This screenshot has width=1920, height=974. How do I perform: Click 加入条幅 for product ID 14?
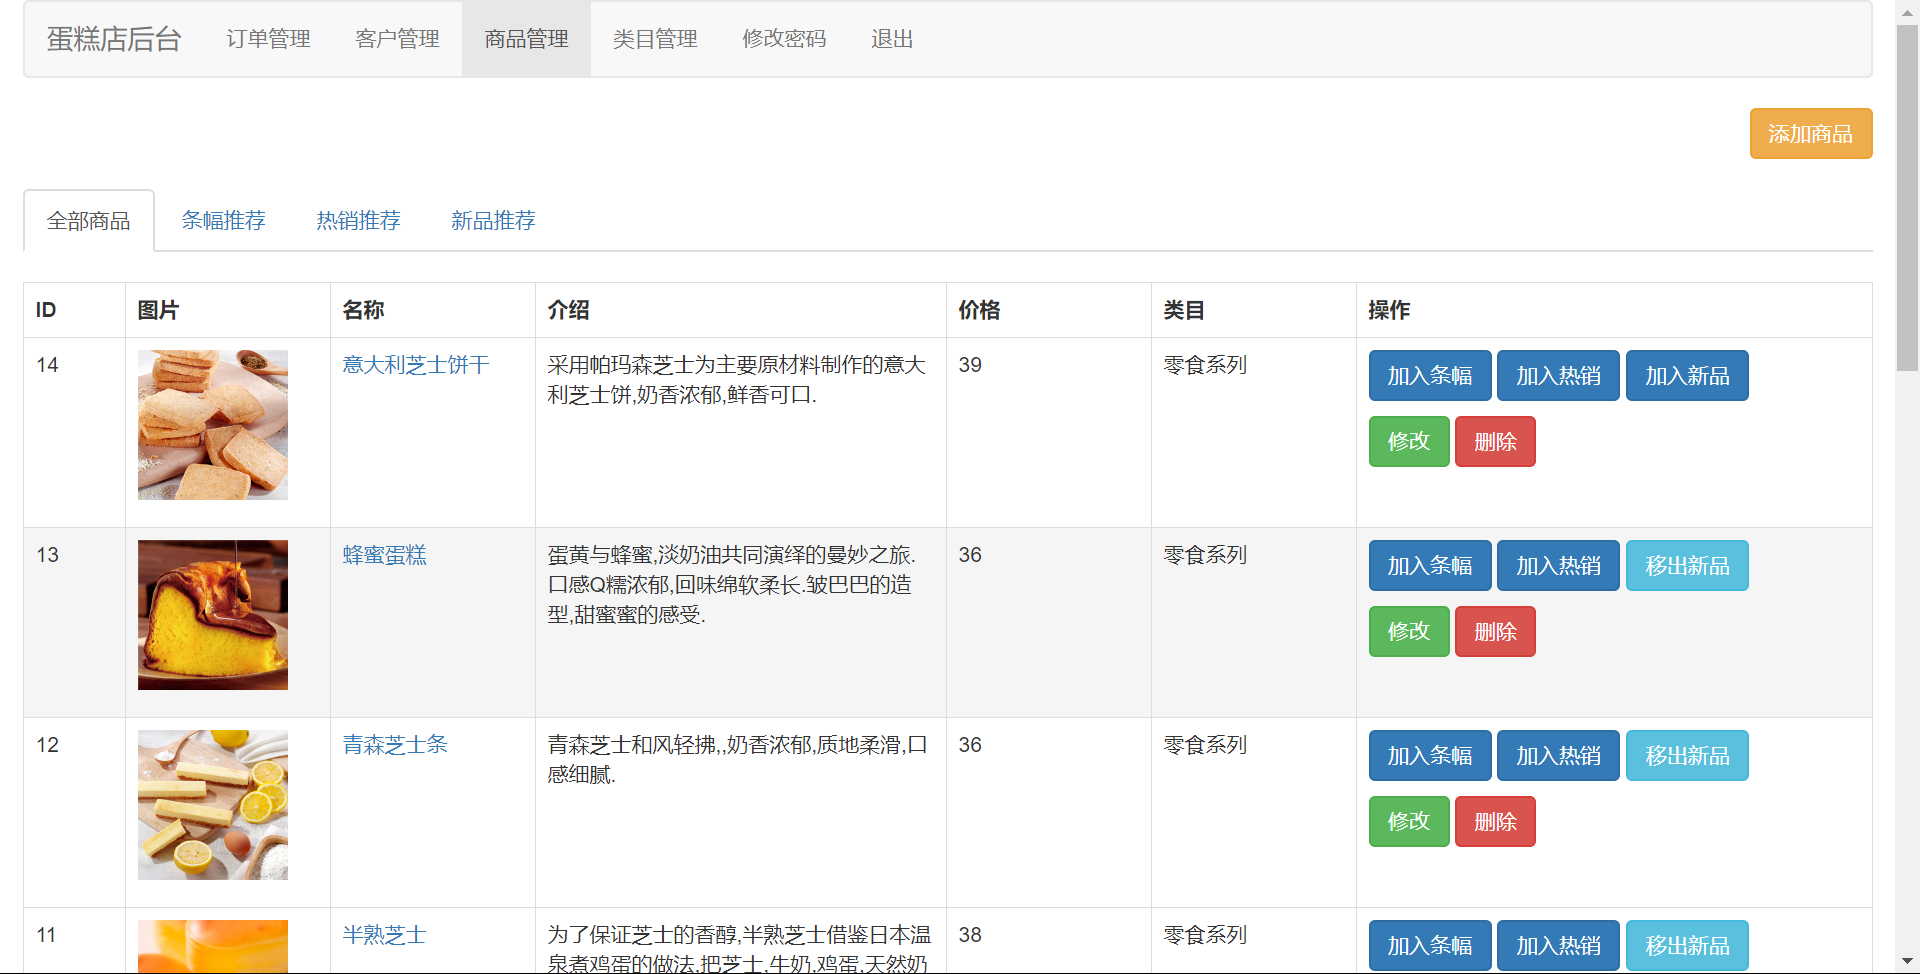pyautogui.click(x=1430, y=376)
